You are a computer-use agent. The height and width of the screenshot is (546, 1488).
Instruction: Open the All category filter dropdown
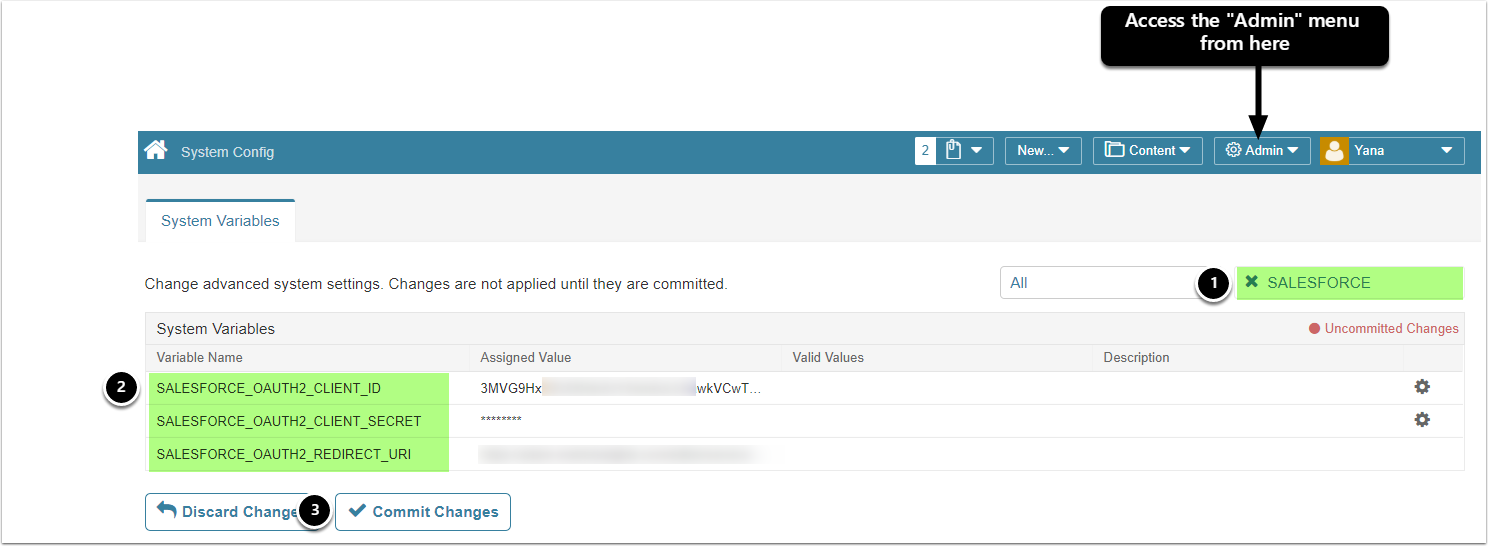click(1098, 283)
